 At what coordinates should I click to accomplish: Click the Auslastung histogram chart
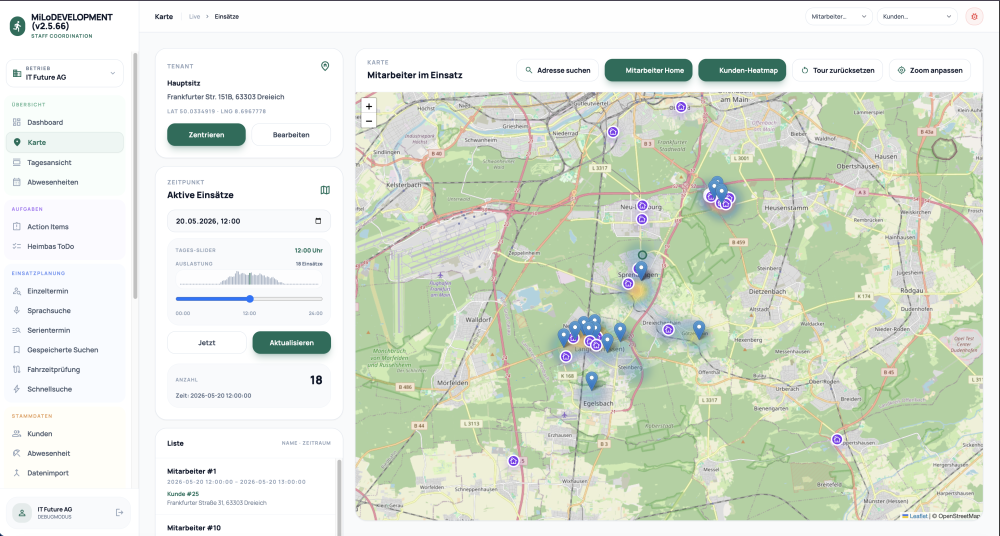click(x=249, y=278)
